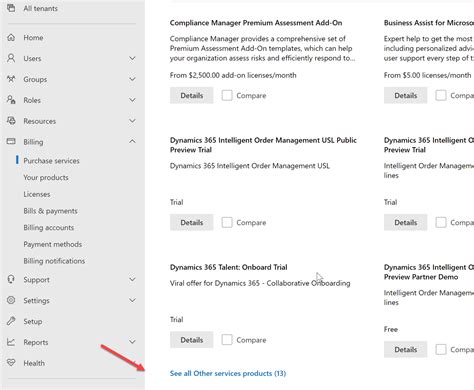
Task: Tick Compare for Business Assist product
Action: 441,95
